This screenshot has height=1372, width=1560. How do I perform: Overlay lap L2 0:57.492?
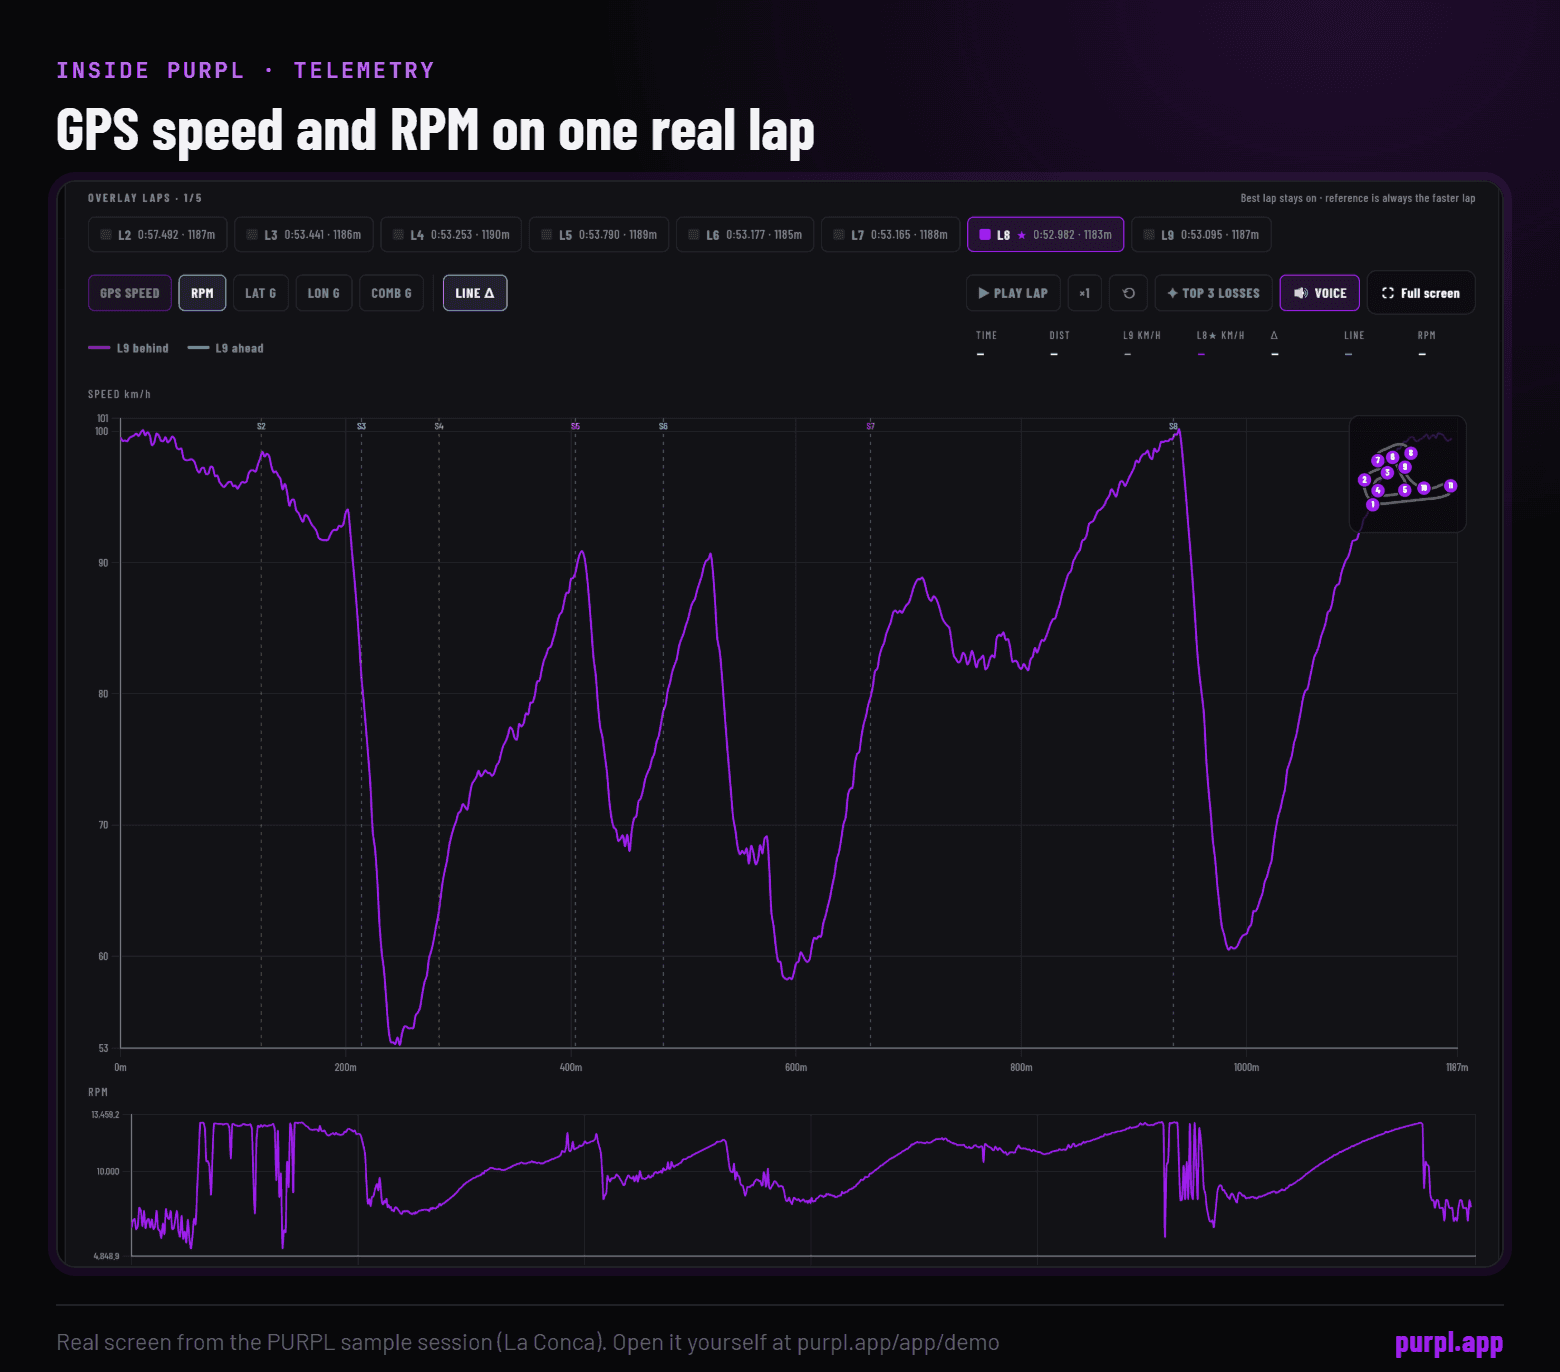158,235
